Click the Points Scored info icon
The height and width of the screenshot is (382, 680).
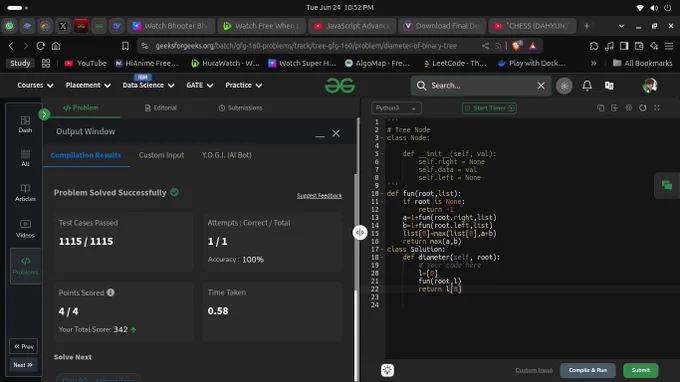pyautogui.click(x=111, y=293)
